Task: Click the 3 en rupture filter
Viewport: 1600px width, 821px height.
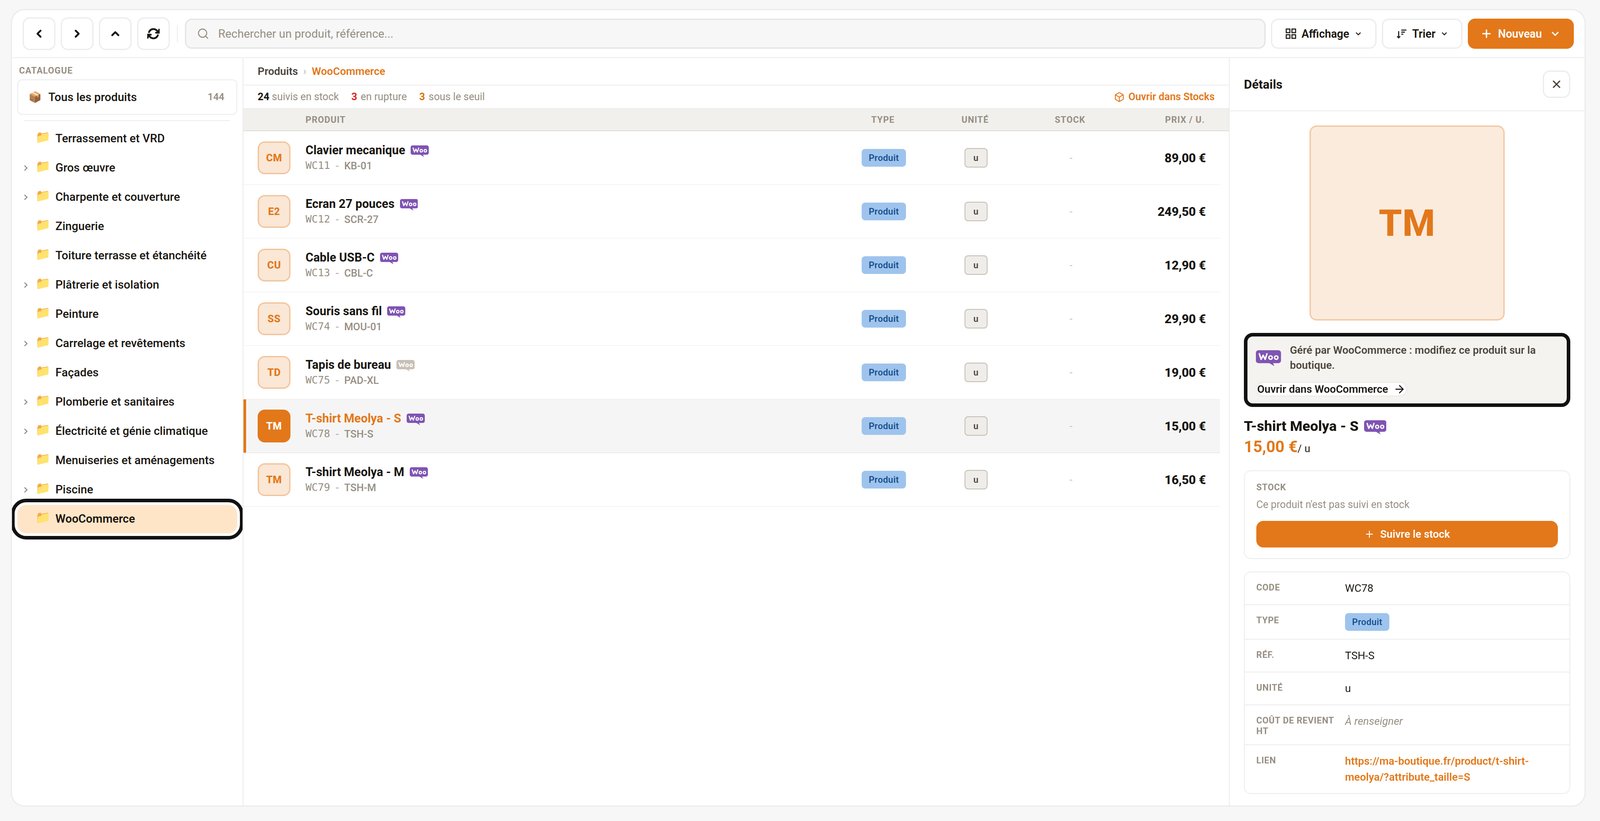Action: [378, 97]
